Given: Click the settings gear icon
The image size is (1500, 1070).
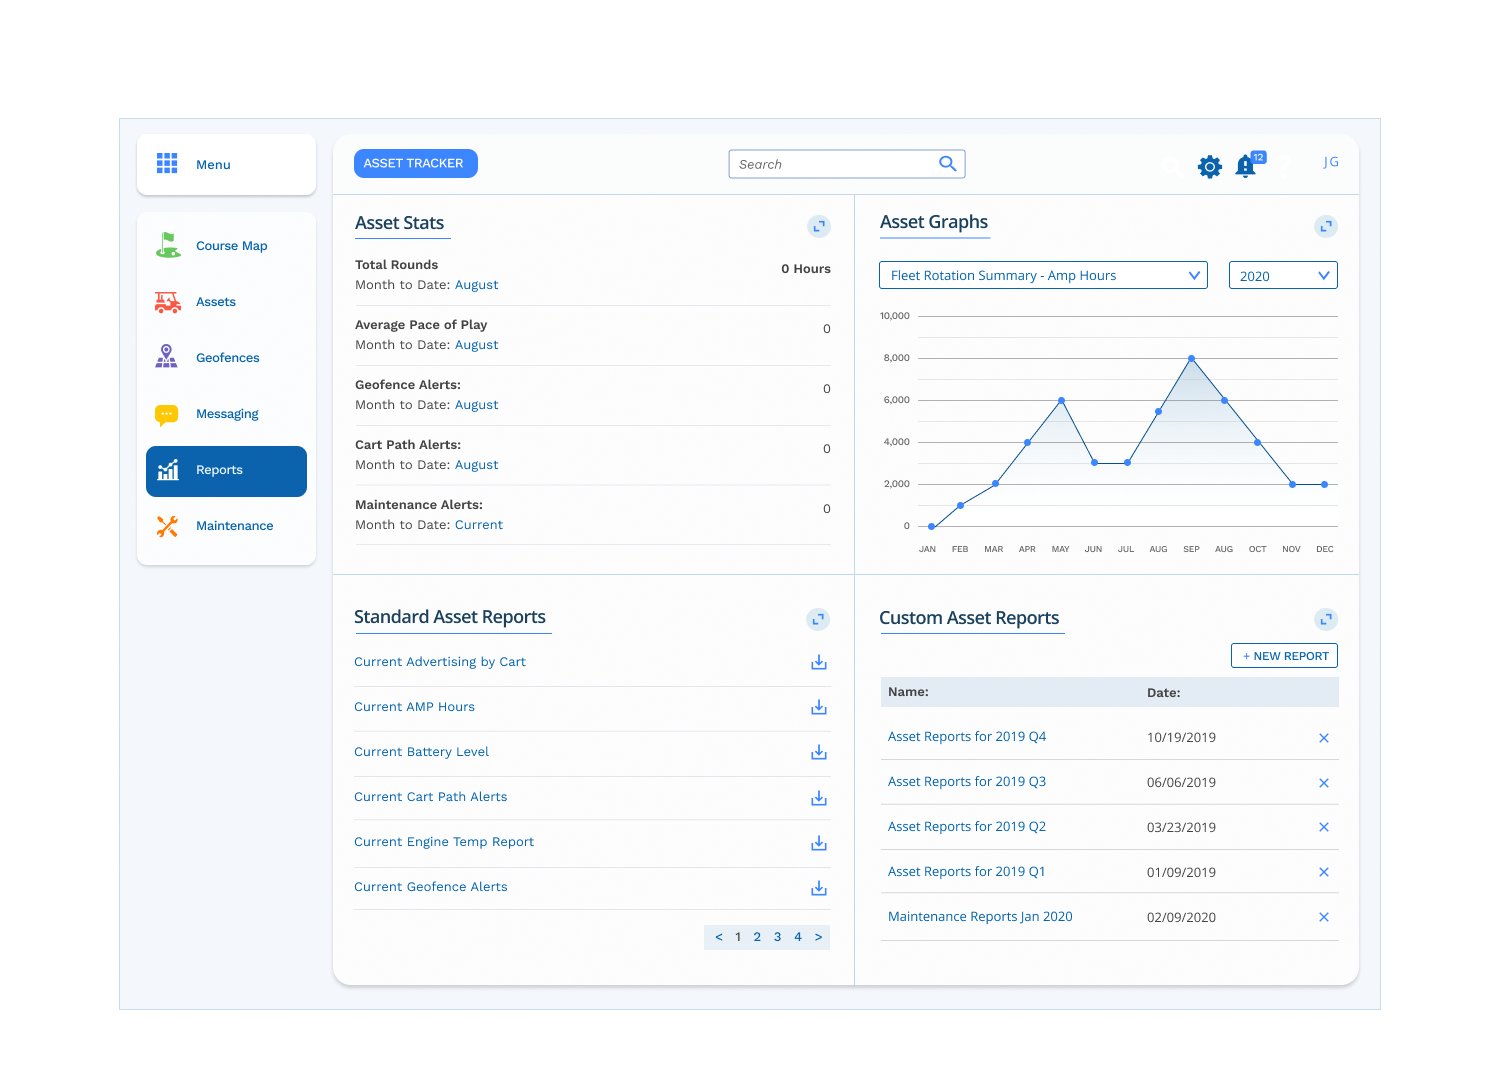Looking at the screenshot, I should pyautogui.click(x=1209, y=166).
